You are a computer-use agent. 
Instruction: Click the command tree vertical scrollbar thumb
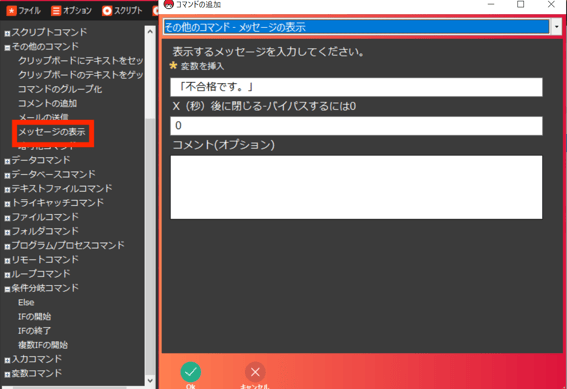[150, 246]
